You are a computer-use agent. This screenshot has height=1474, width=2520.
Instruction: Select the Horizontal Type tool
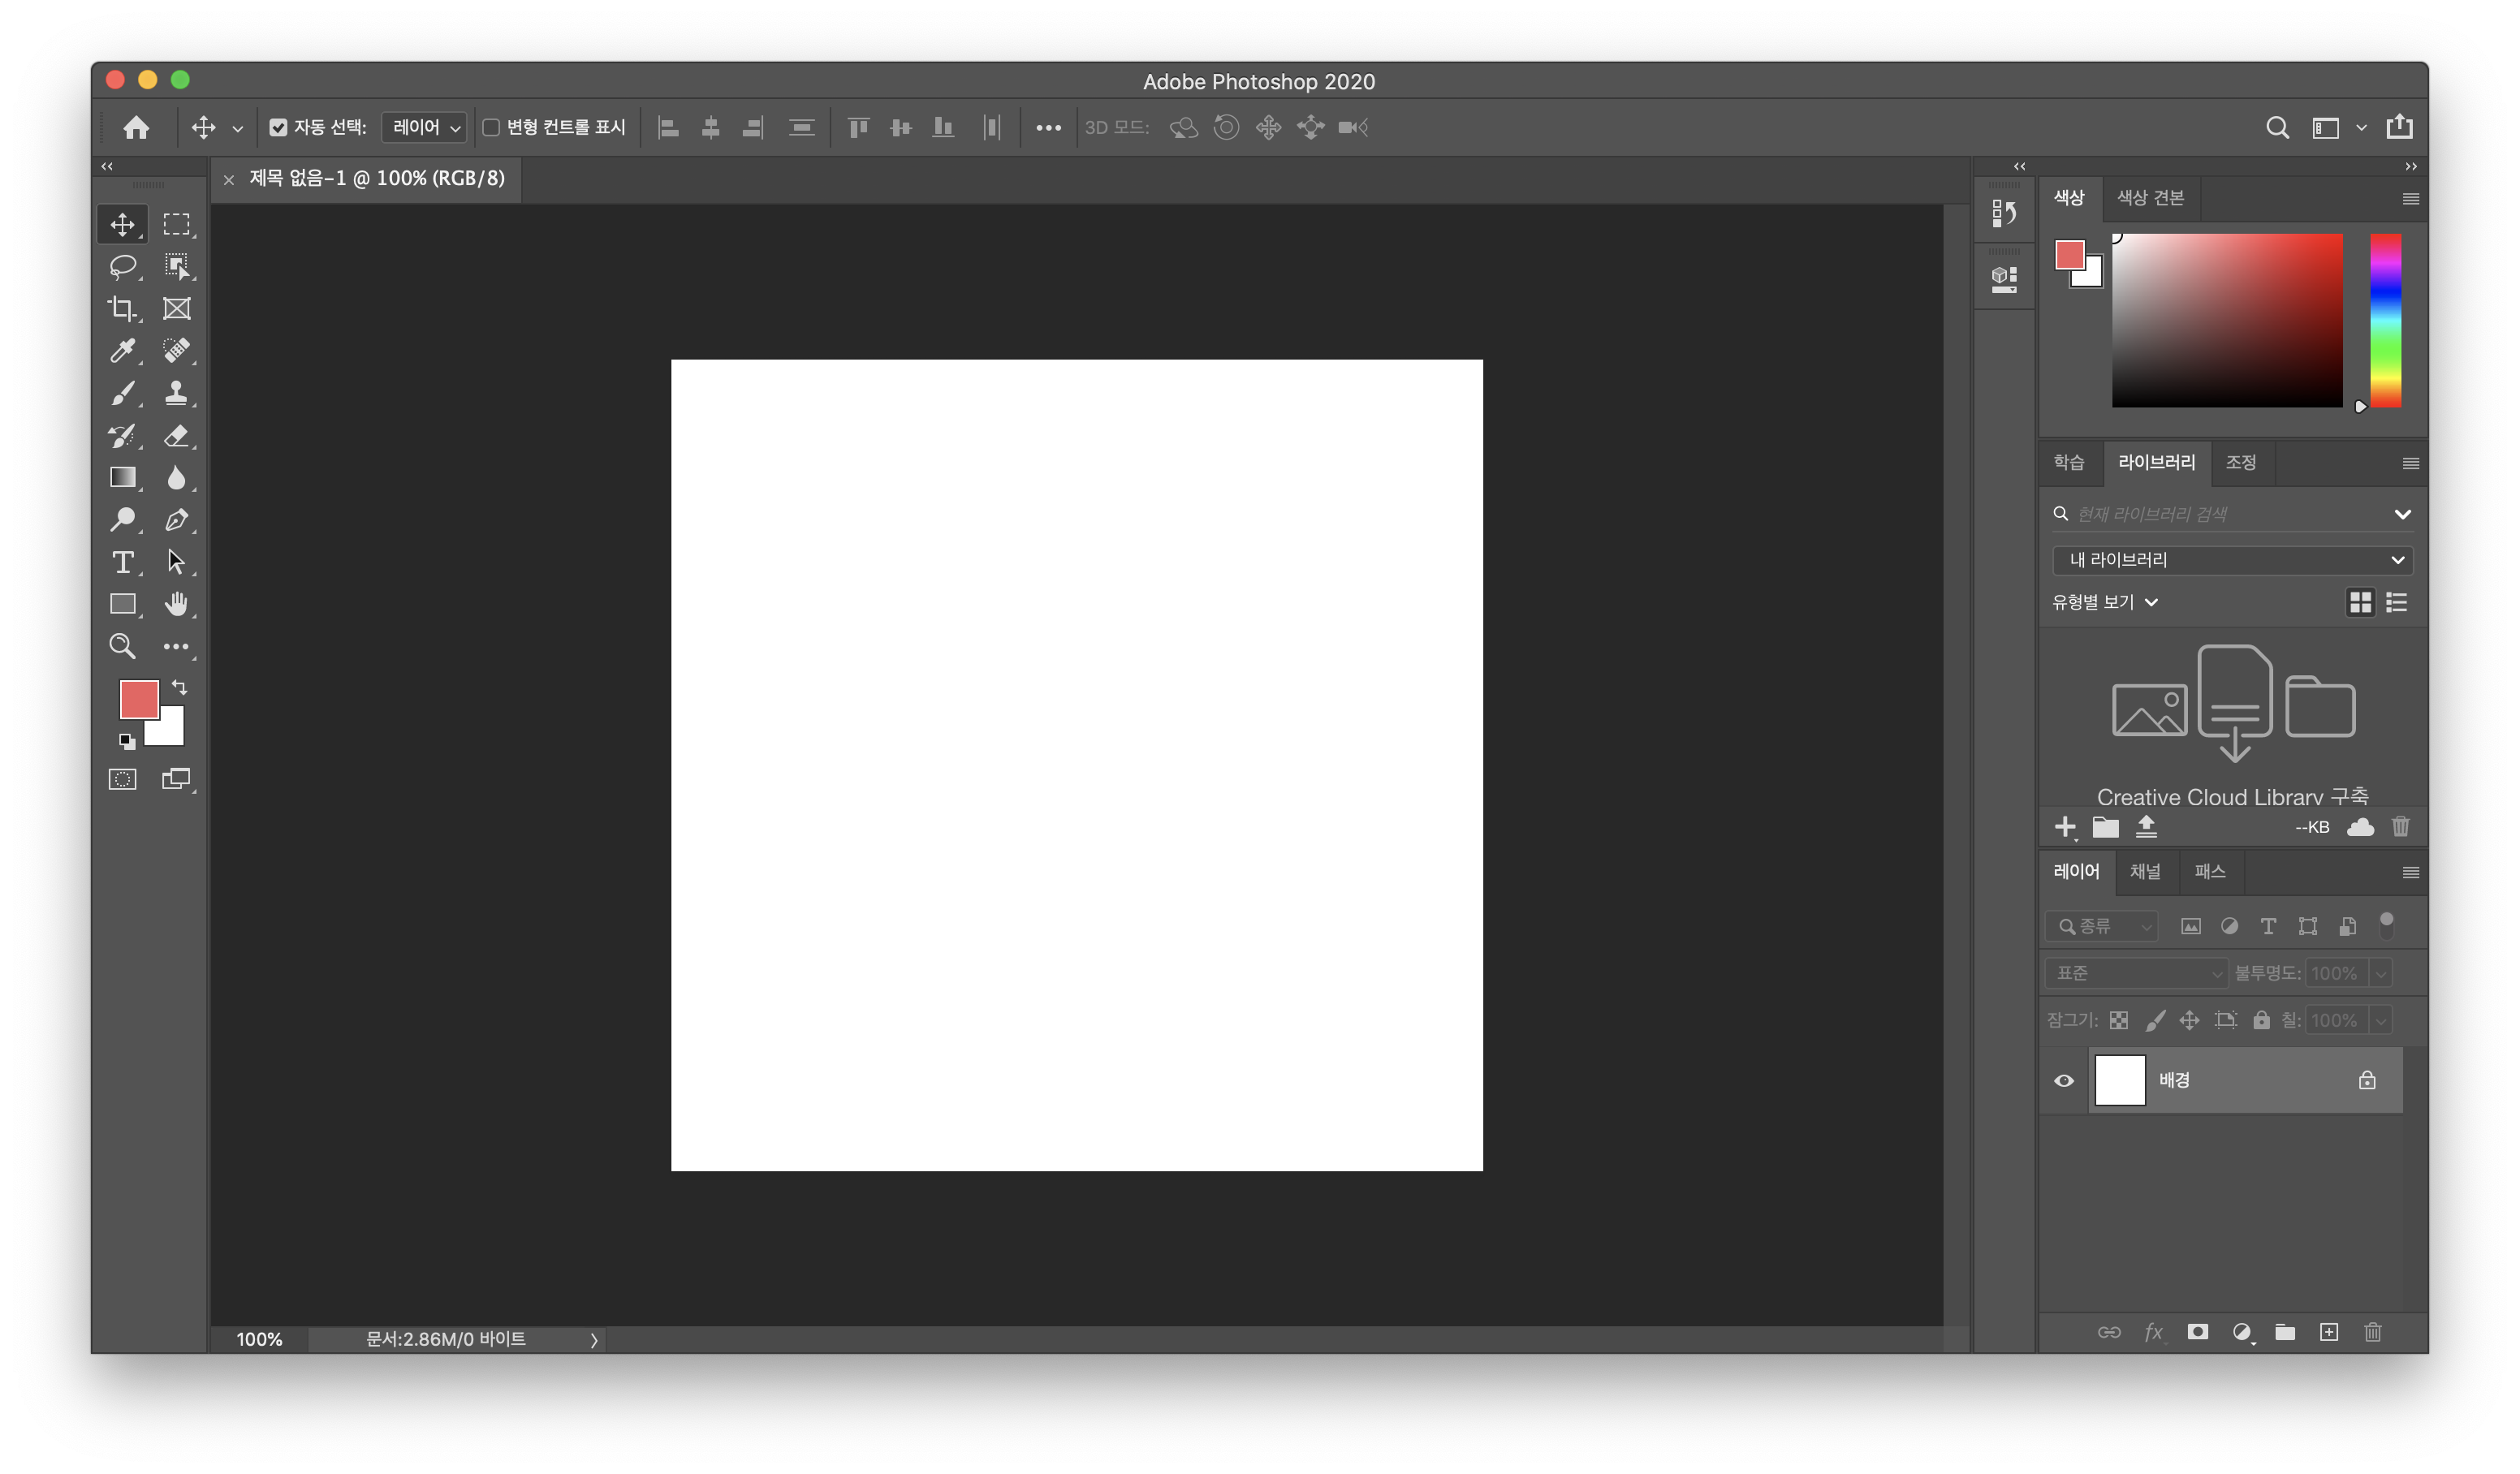(122, 562)
